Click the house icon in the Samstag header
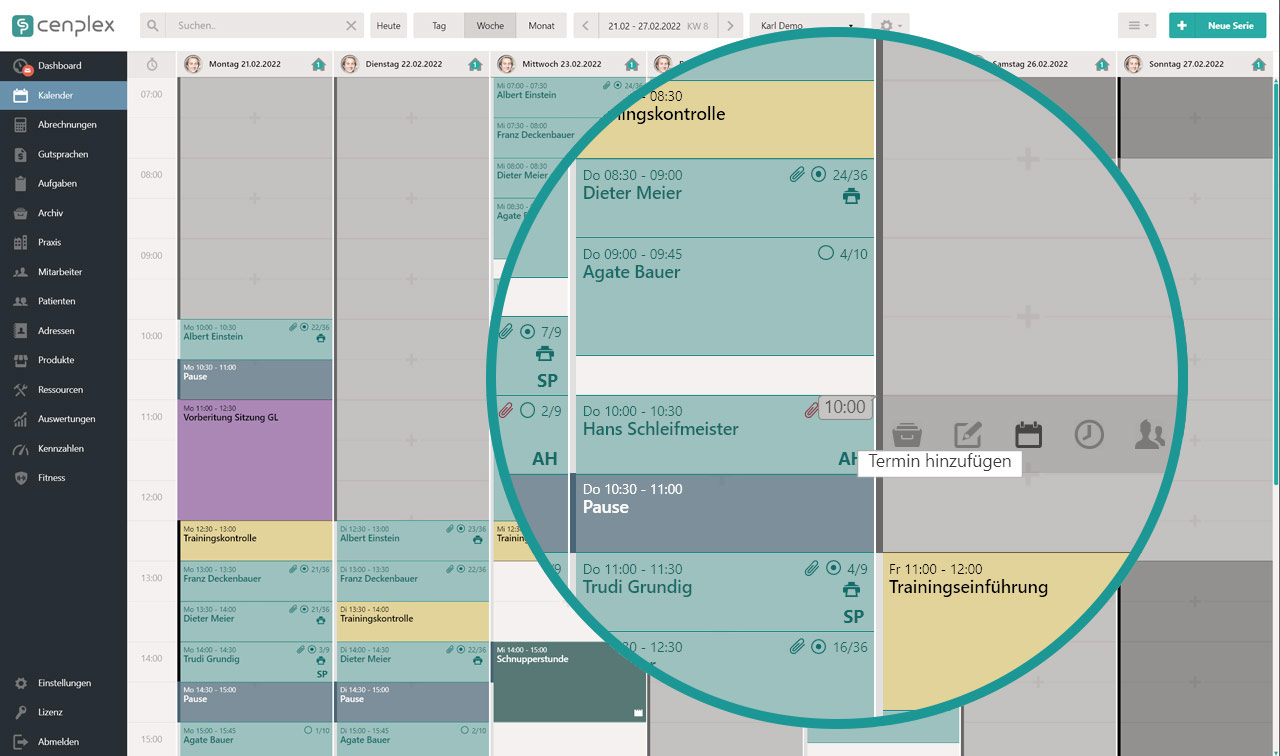 click(1102, 65)
